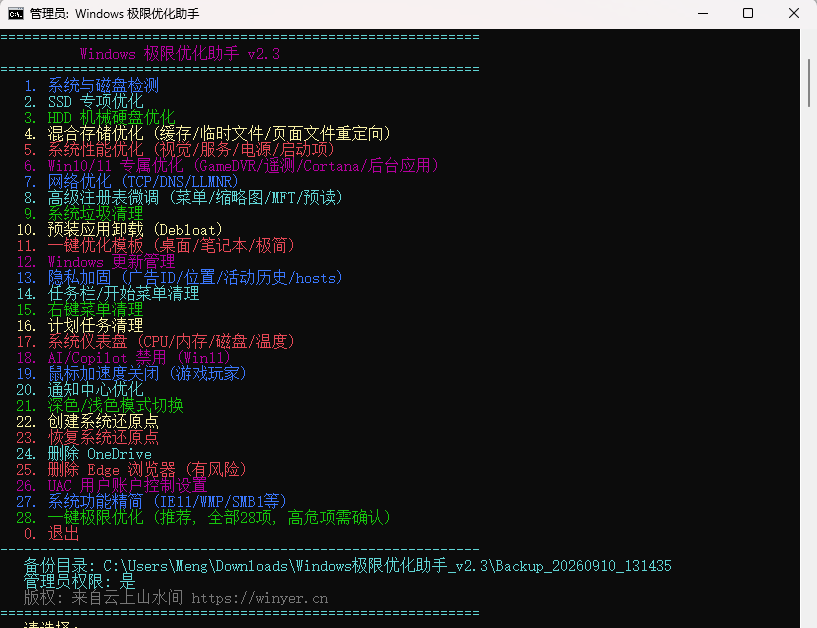Maximize the console window
817x628 pixels.
(x=748, y=14)
